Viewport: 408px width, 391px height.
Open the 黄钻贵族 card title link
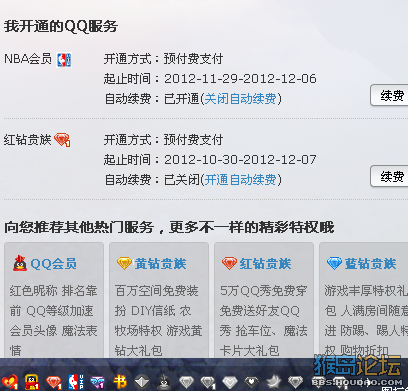click(160, 264)
